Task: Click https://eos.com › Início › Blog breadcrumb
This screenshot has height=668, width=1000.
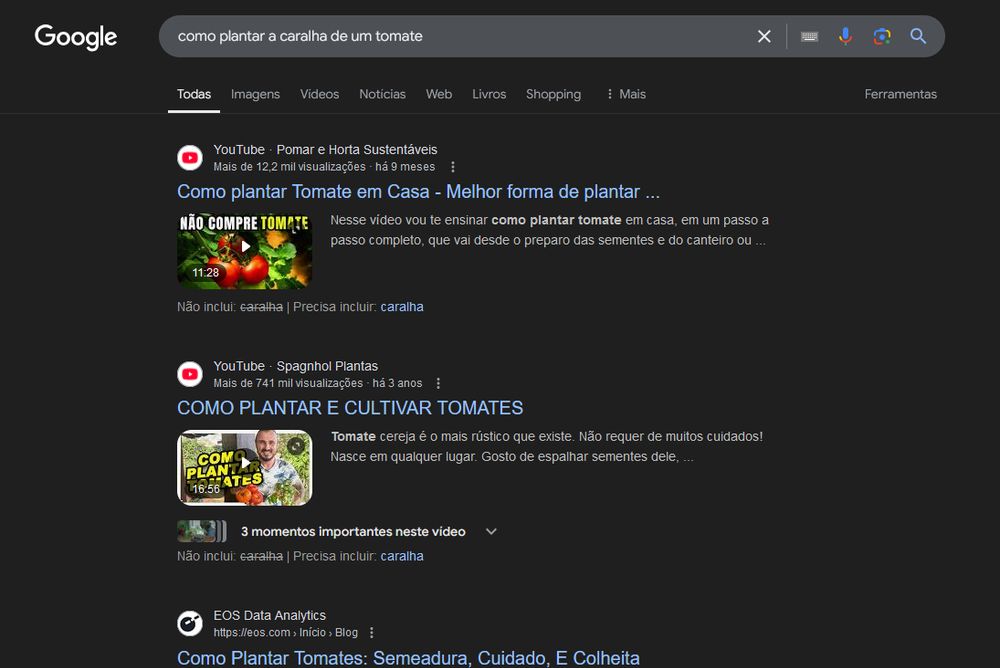Action: 285,632
